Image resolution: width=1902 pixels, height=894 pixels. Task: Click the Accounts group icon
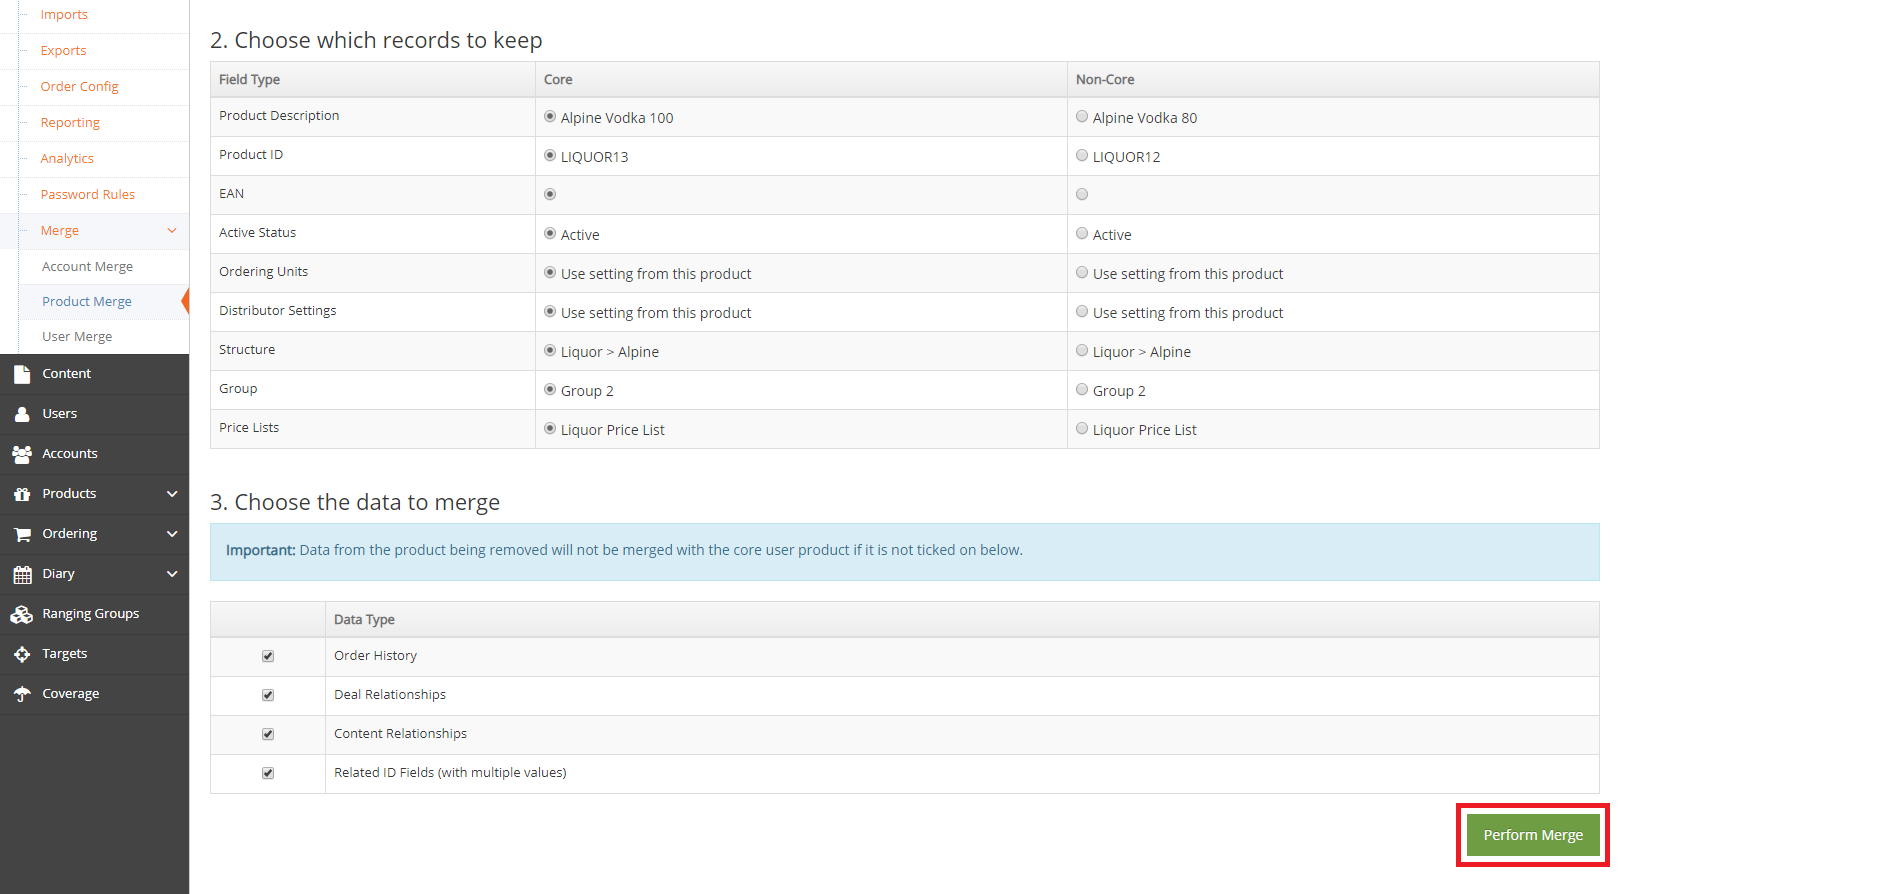[x=22, y=454]
